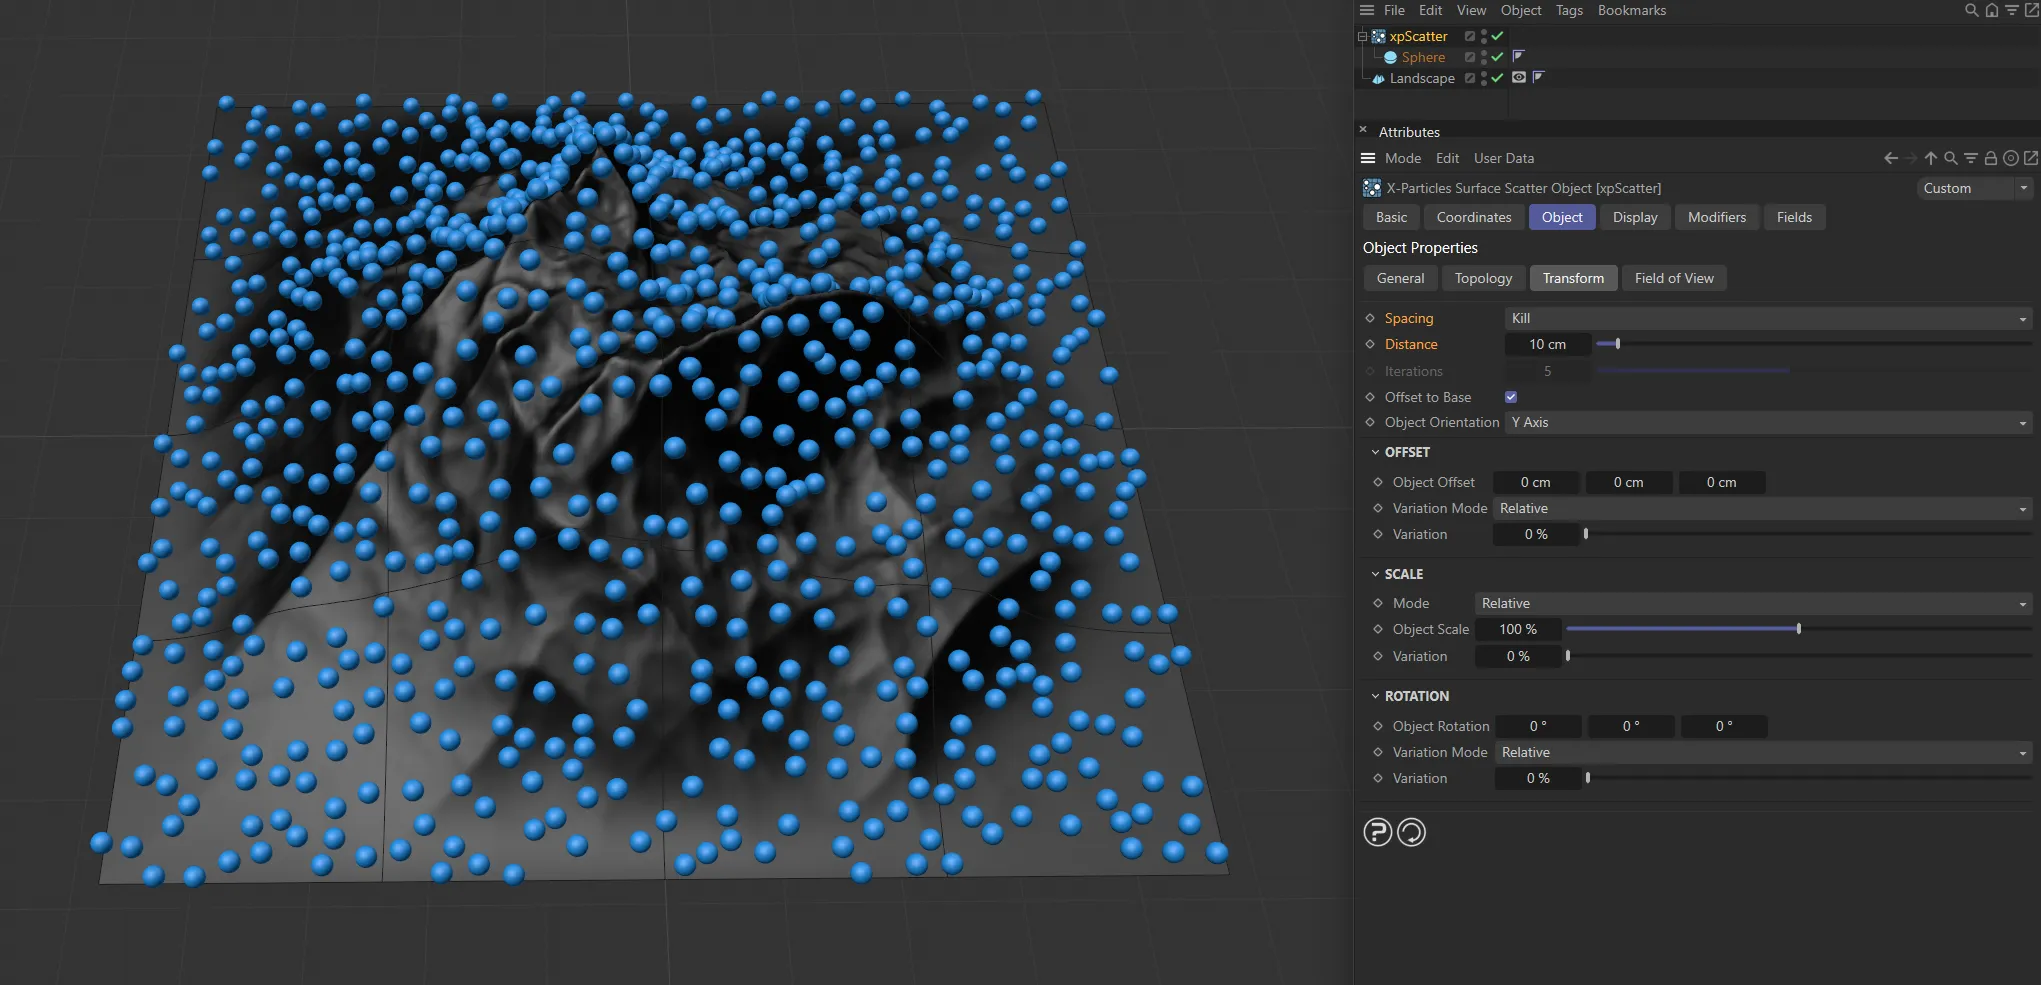Select the xpScatter object icon
2041x985 pixels.
pyautogui.click(x=1378, y=36)
